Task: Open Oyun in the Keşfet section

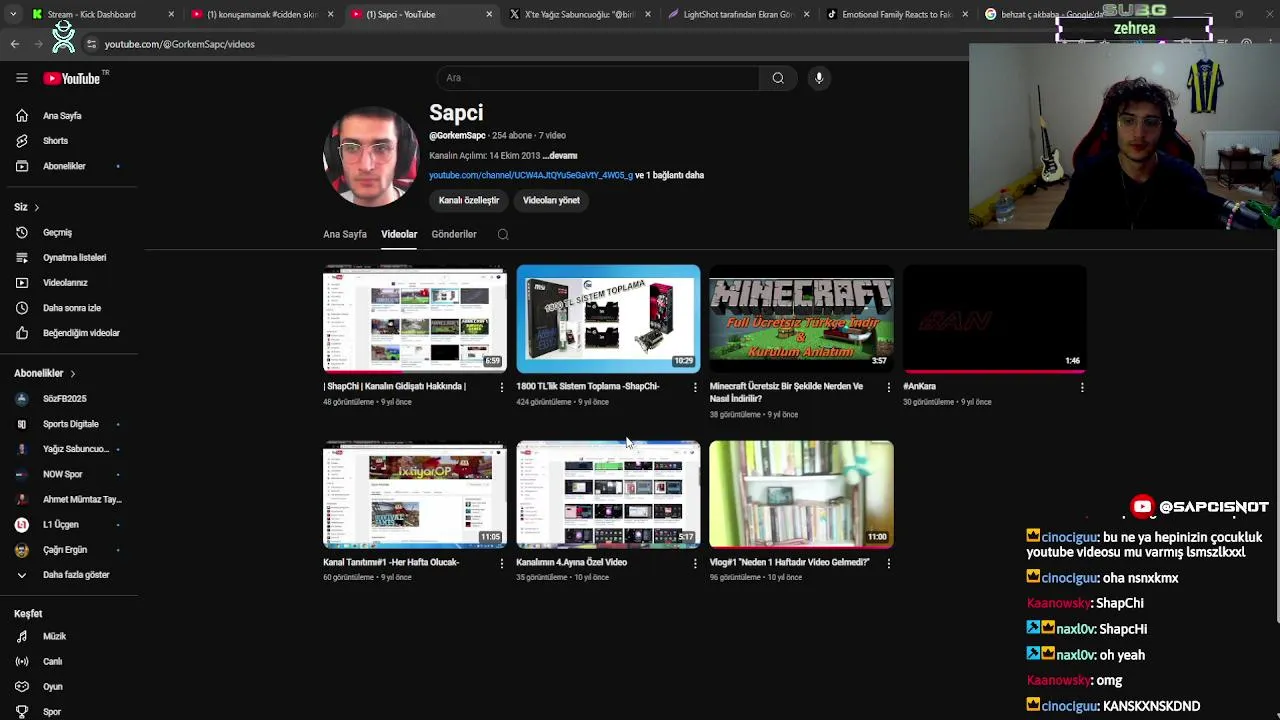Action: point(52,687)
